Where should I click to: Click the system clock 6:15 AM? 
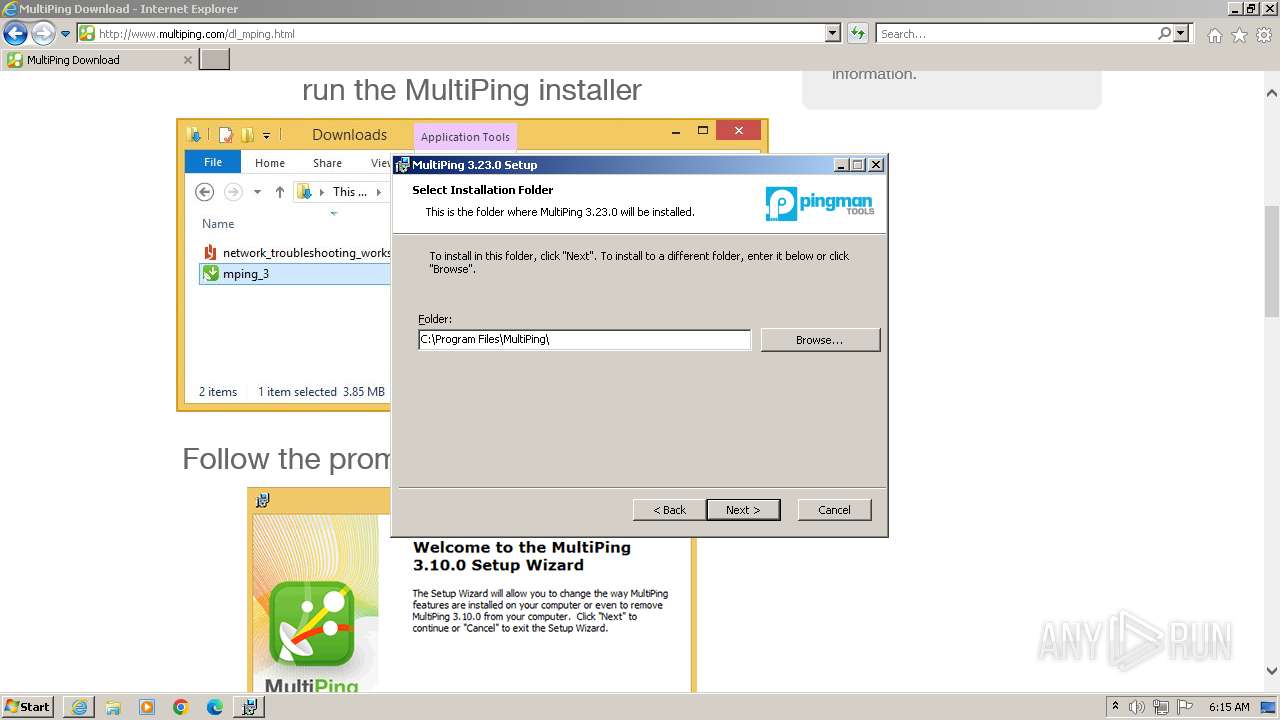(x=1229, y=707)
